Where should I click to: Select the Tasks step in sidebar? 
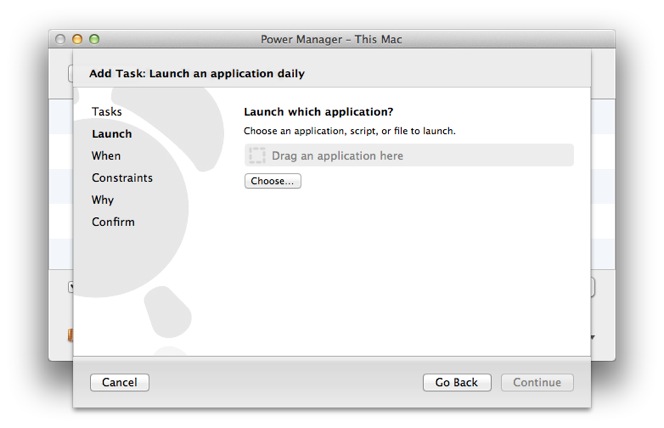(107, 112)
